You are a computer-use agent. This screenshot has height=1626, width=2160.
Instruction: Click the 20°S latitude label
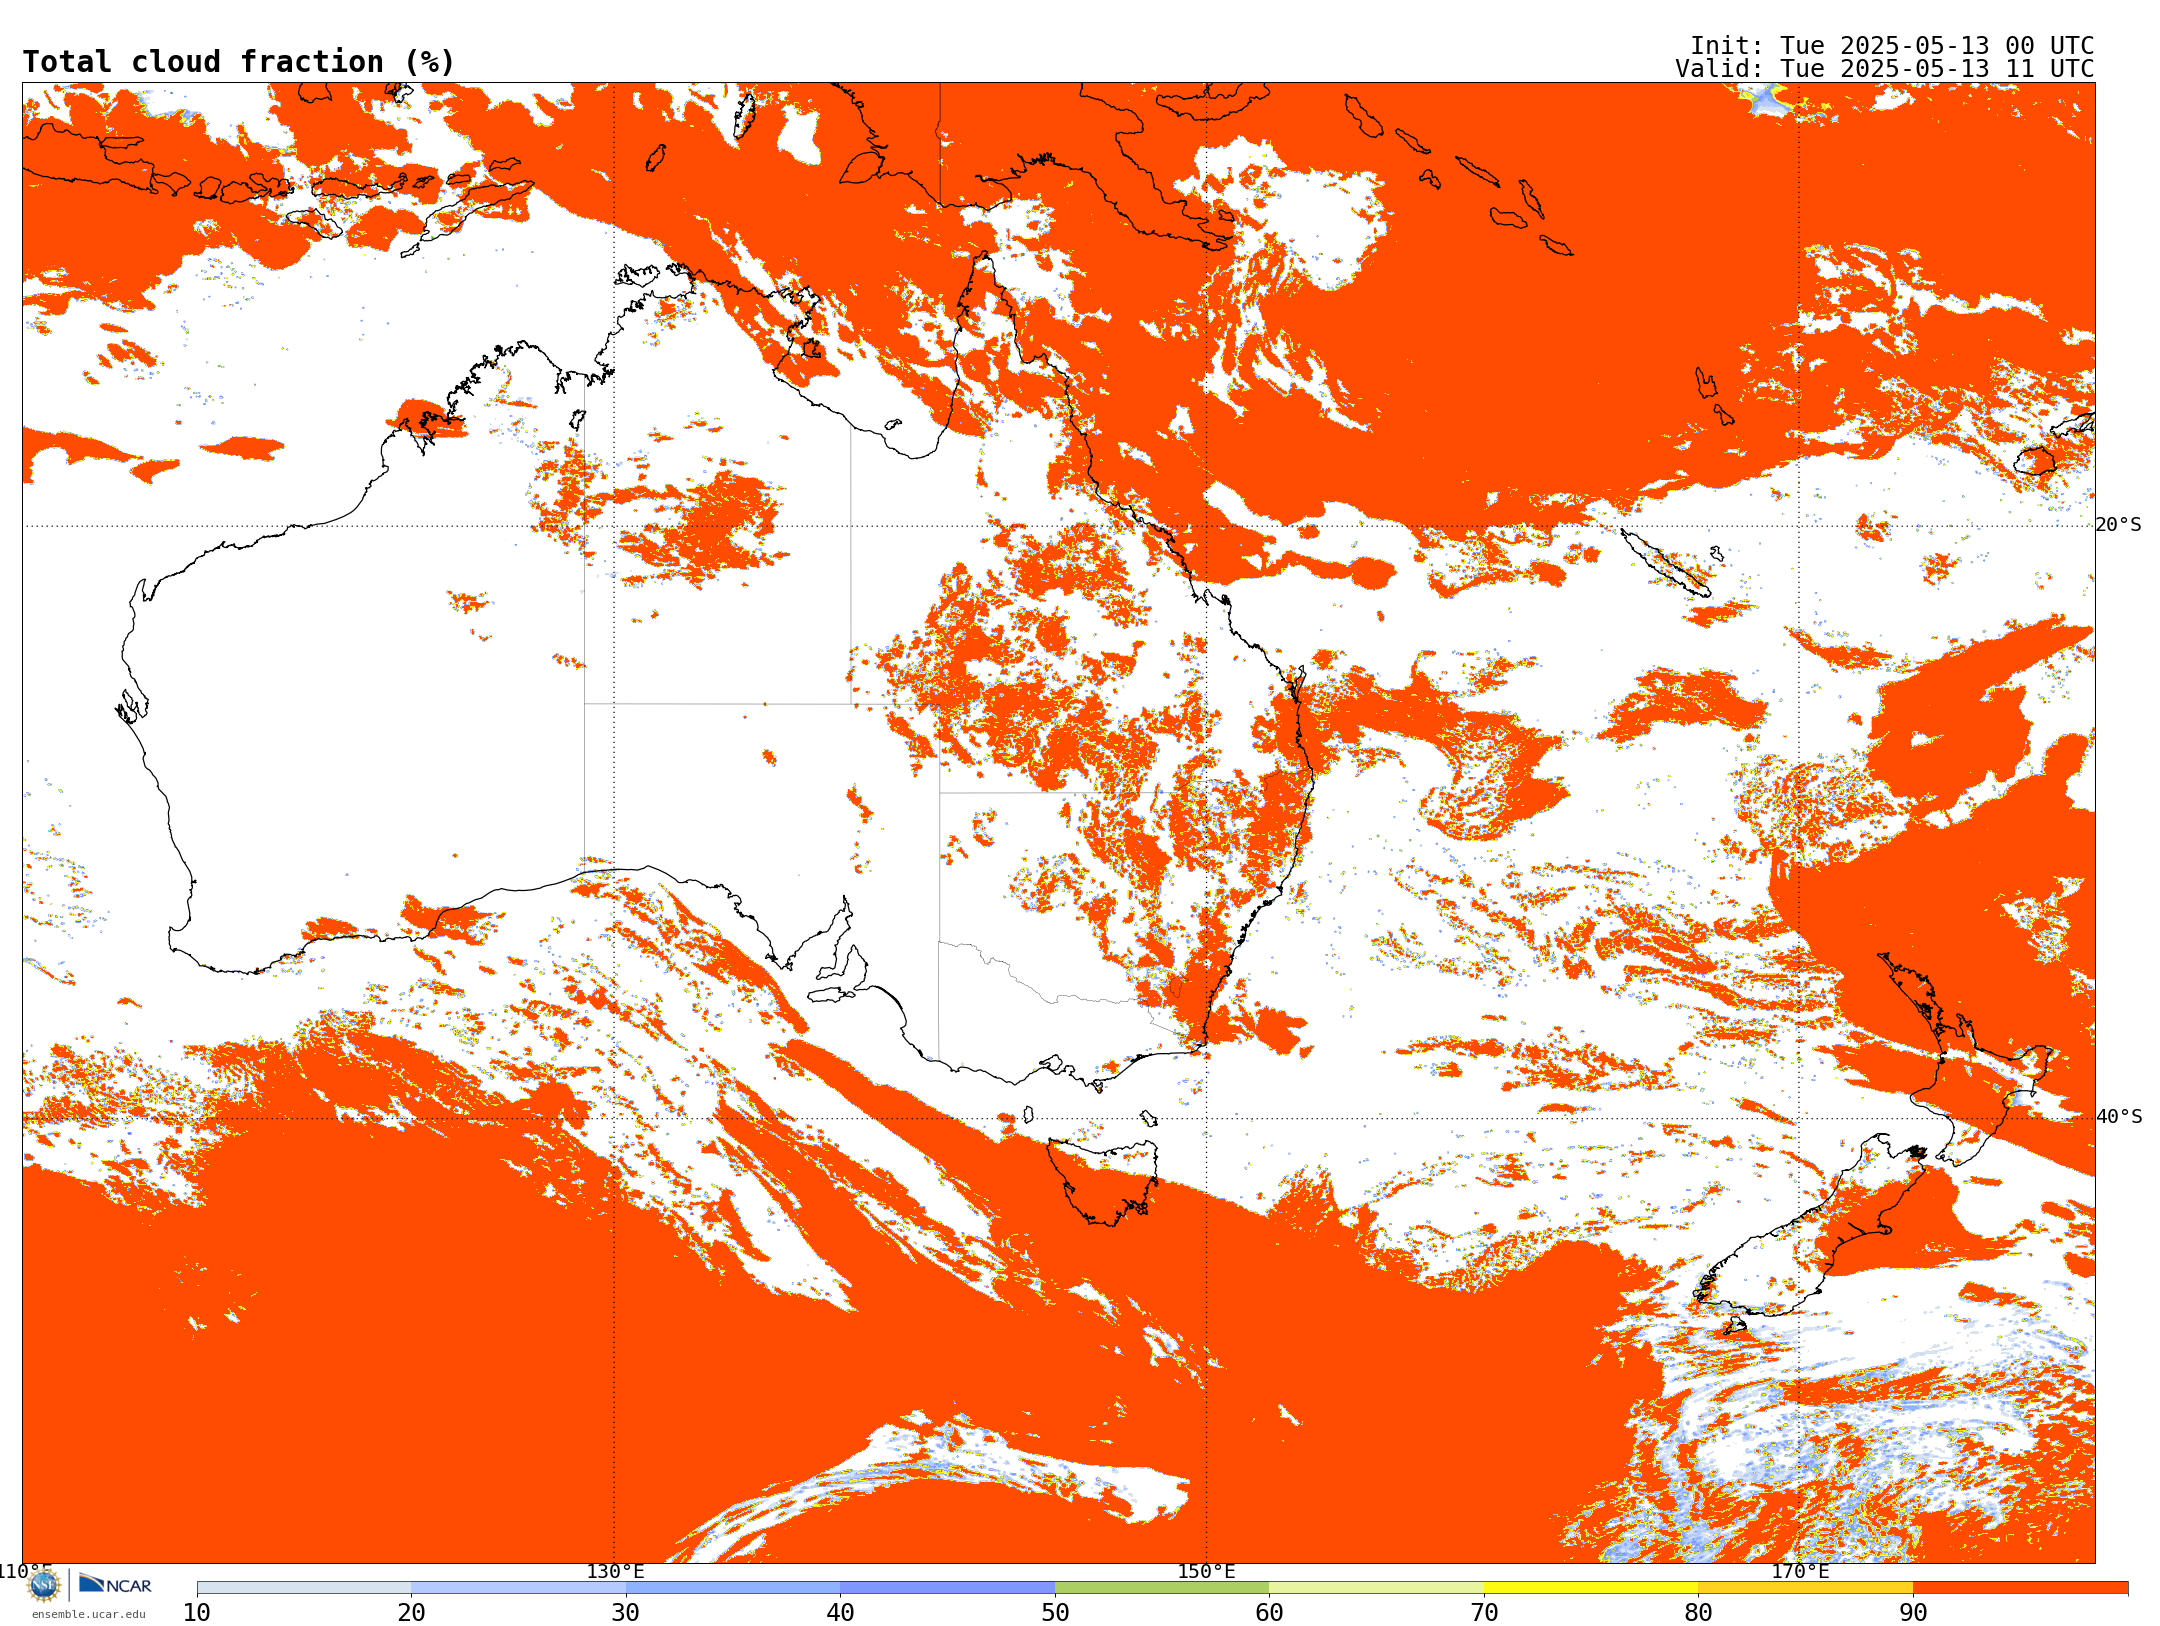click(2119, 525)
